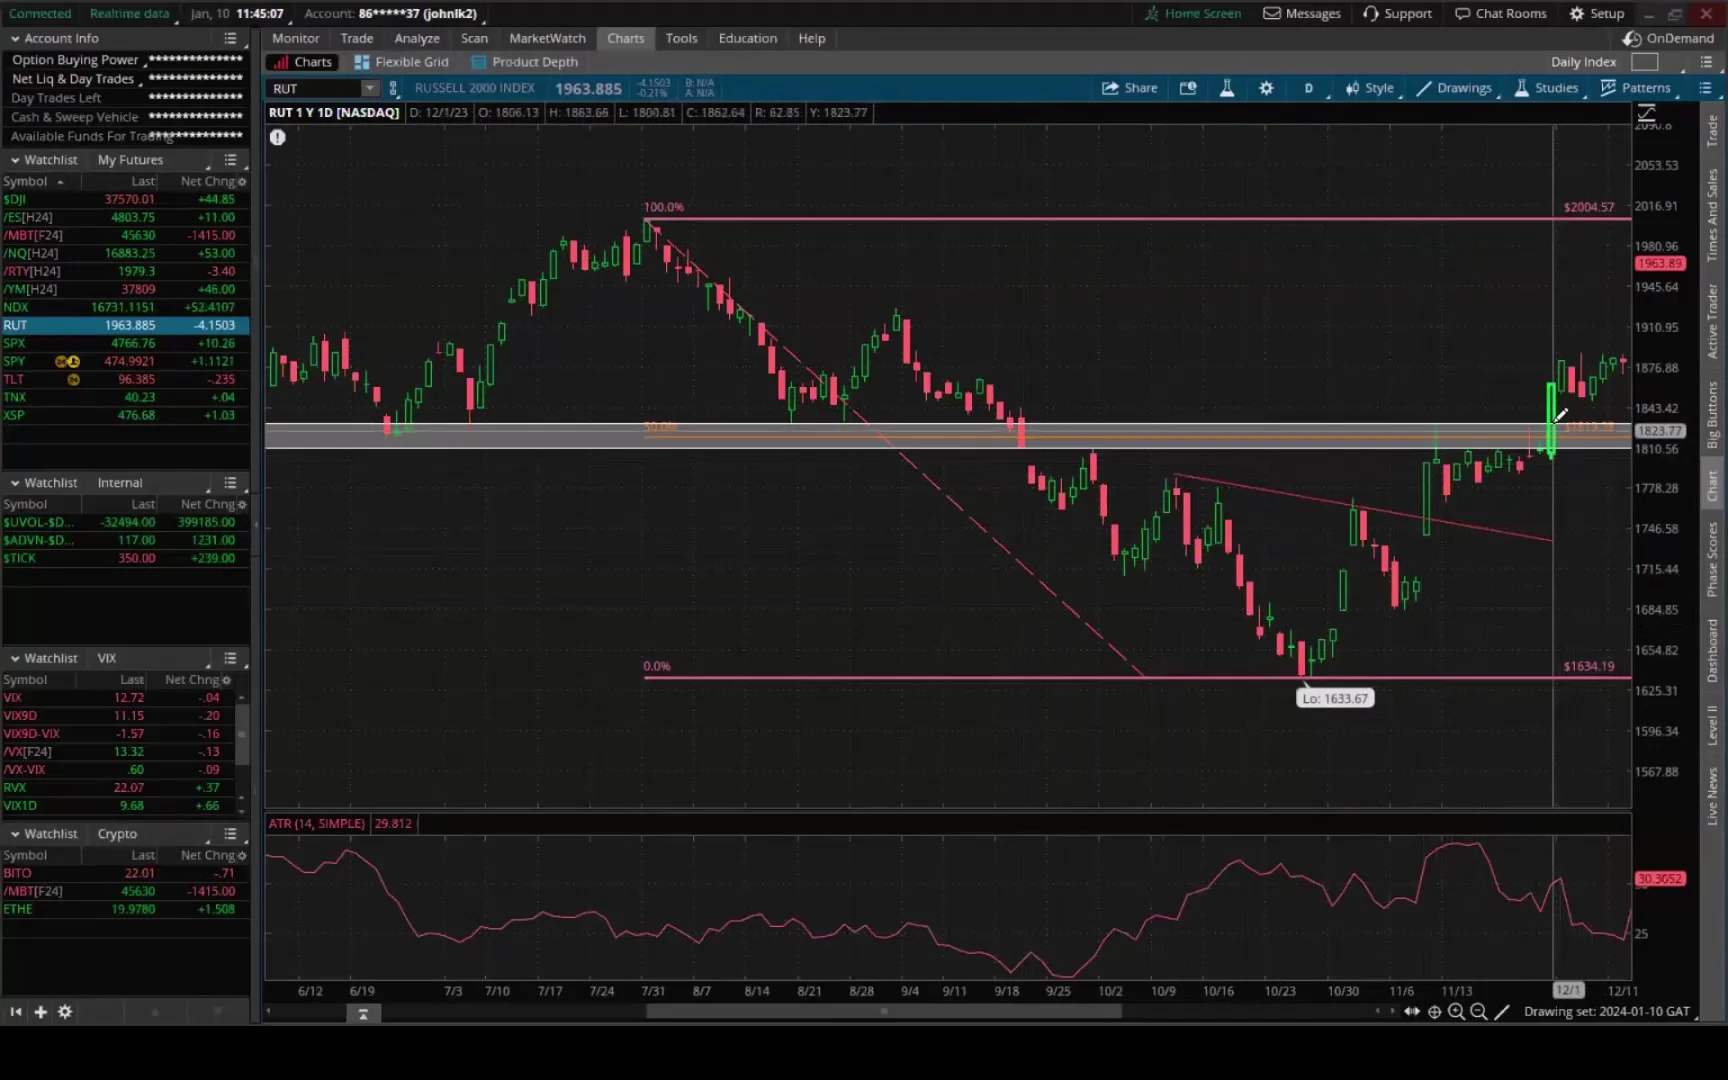Viewport: 1728px width, 1080px height.
Task: Click the chart info alert icon
Action: point(278,137)
